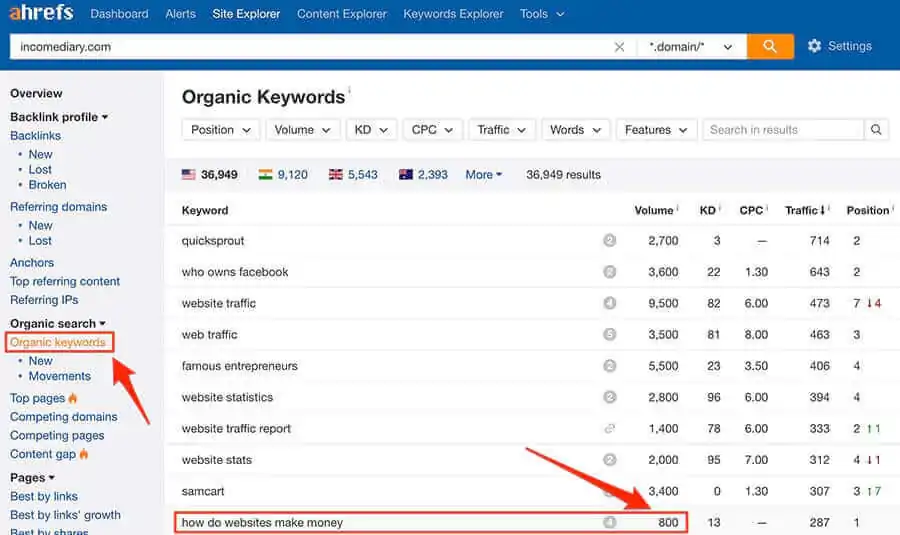Open the Settings gear icon
Image resolution: width=900 pixels, height=535 pixels.
[814, 46]
